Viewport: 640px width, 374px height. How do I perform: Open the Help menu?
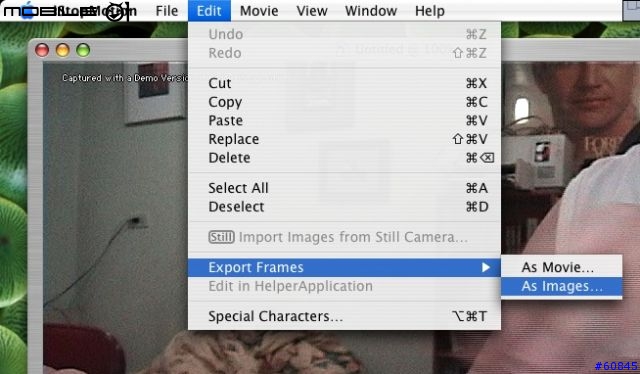click(429, 11)
